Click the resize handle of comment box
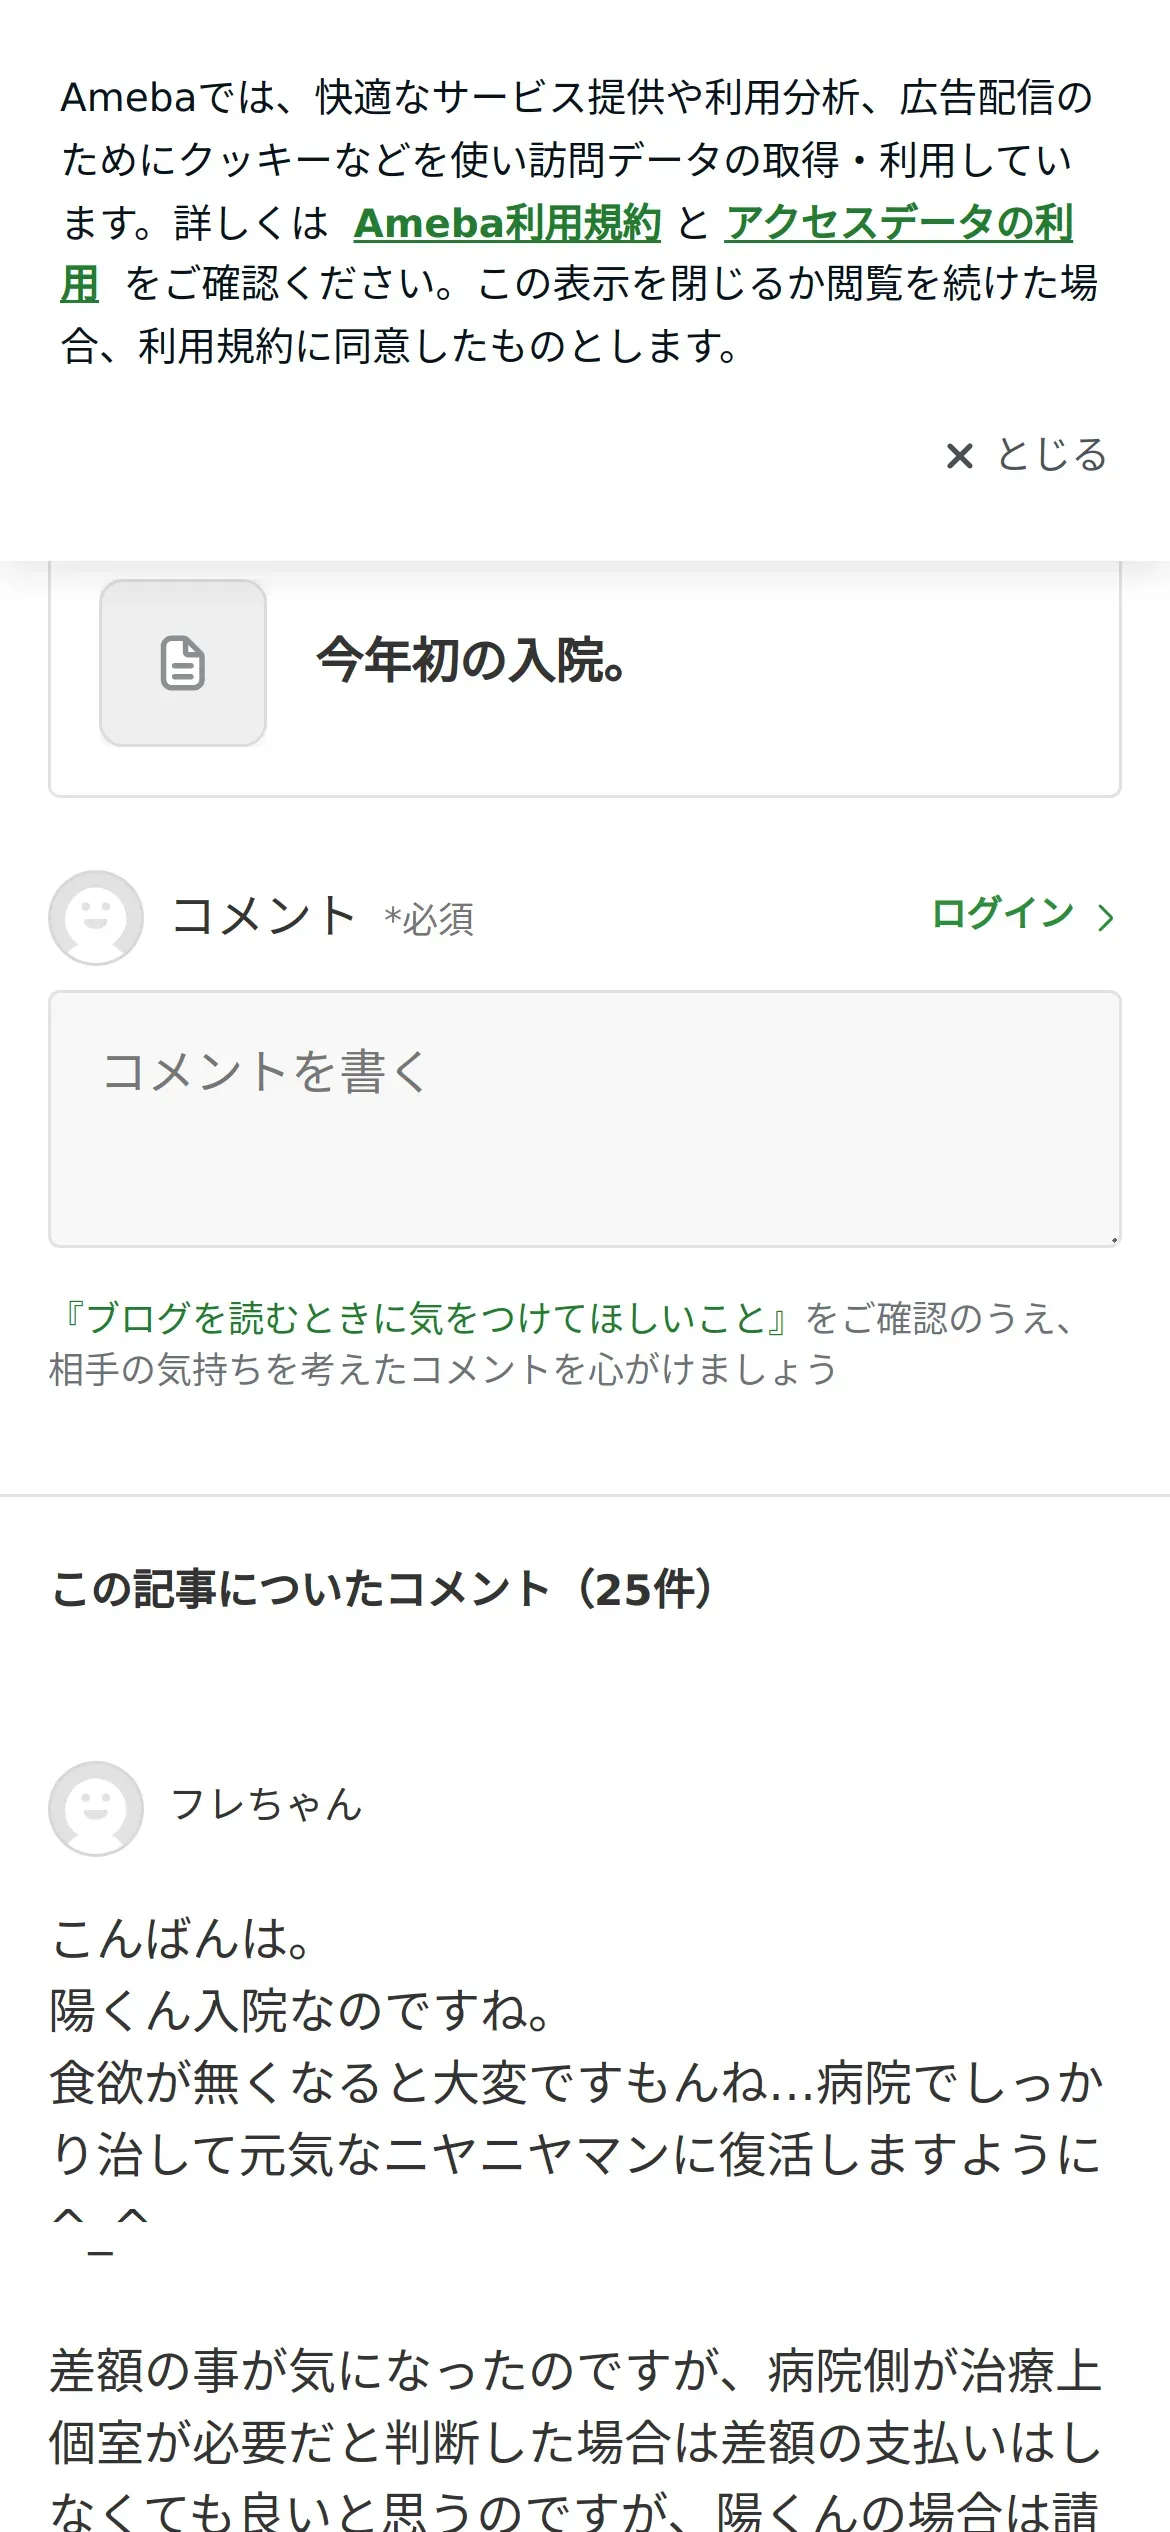The height and width of the screenshot is (2532, 1170). 1113,1239
